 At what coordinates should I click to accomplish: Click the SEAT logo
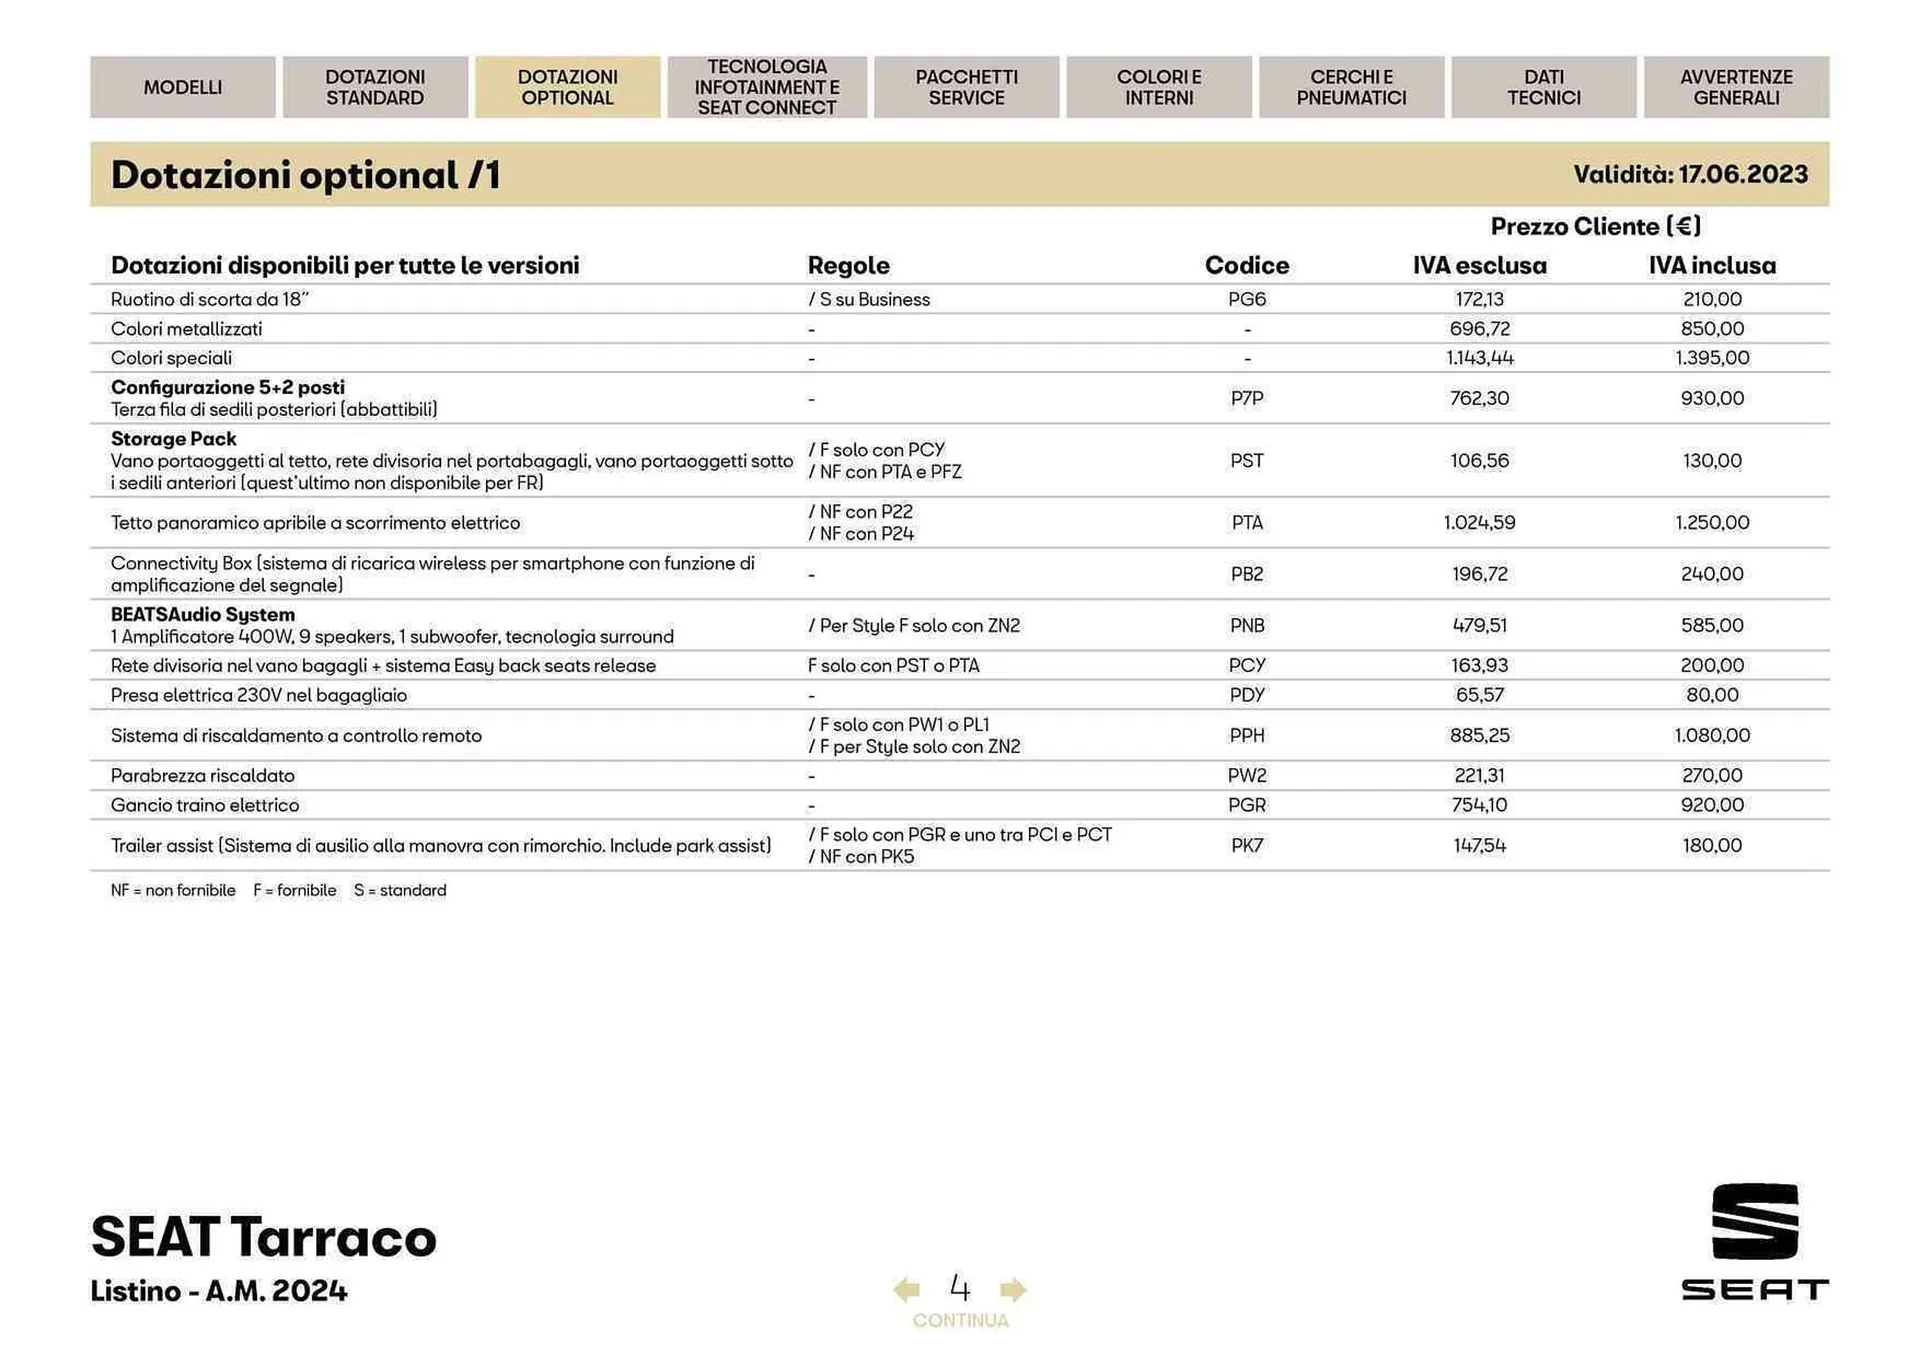point(1755,1242)
